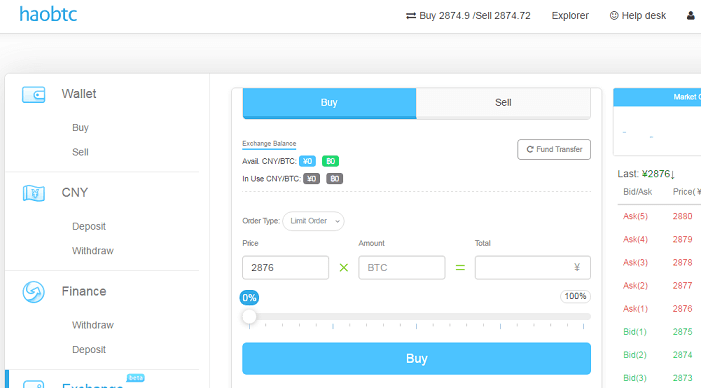Select Buy under Wallet

(x=80, y=128)
